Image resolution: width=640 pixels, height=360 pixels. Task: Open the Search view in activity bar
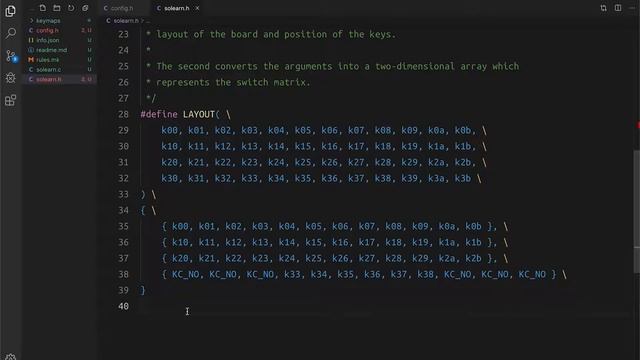point(11,33)
